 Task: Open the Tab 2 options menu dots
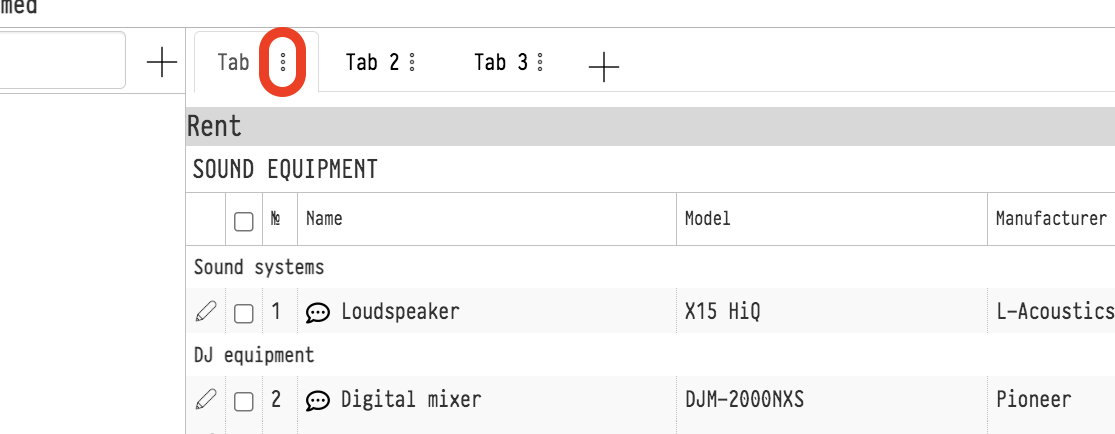pyautogui.click(x=412, y=63)
